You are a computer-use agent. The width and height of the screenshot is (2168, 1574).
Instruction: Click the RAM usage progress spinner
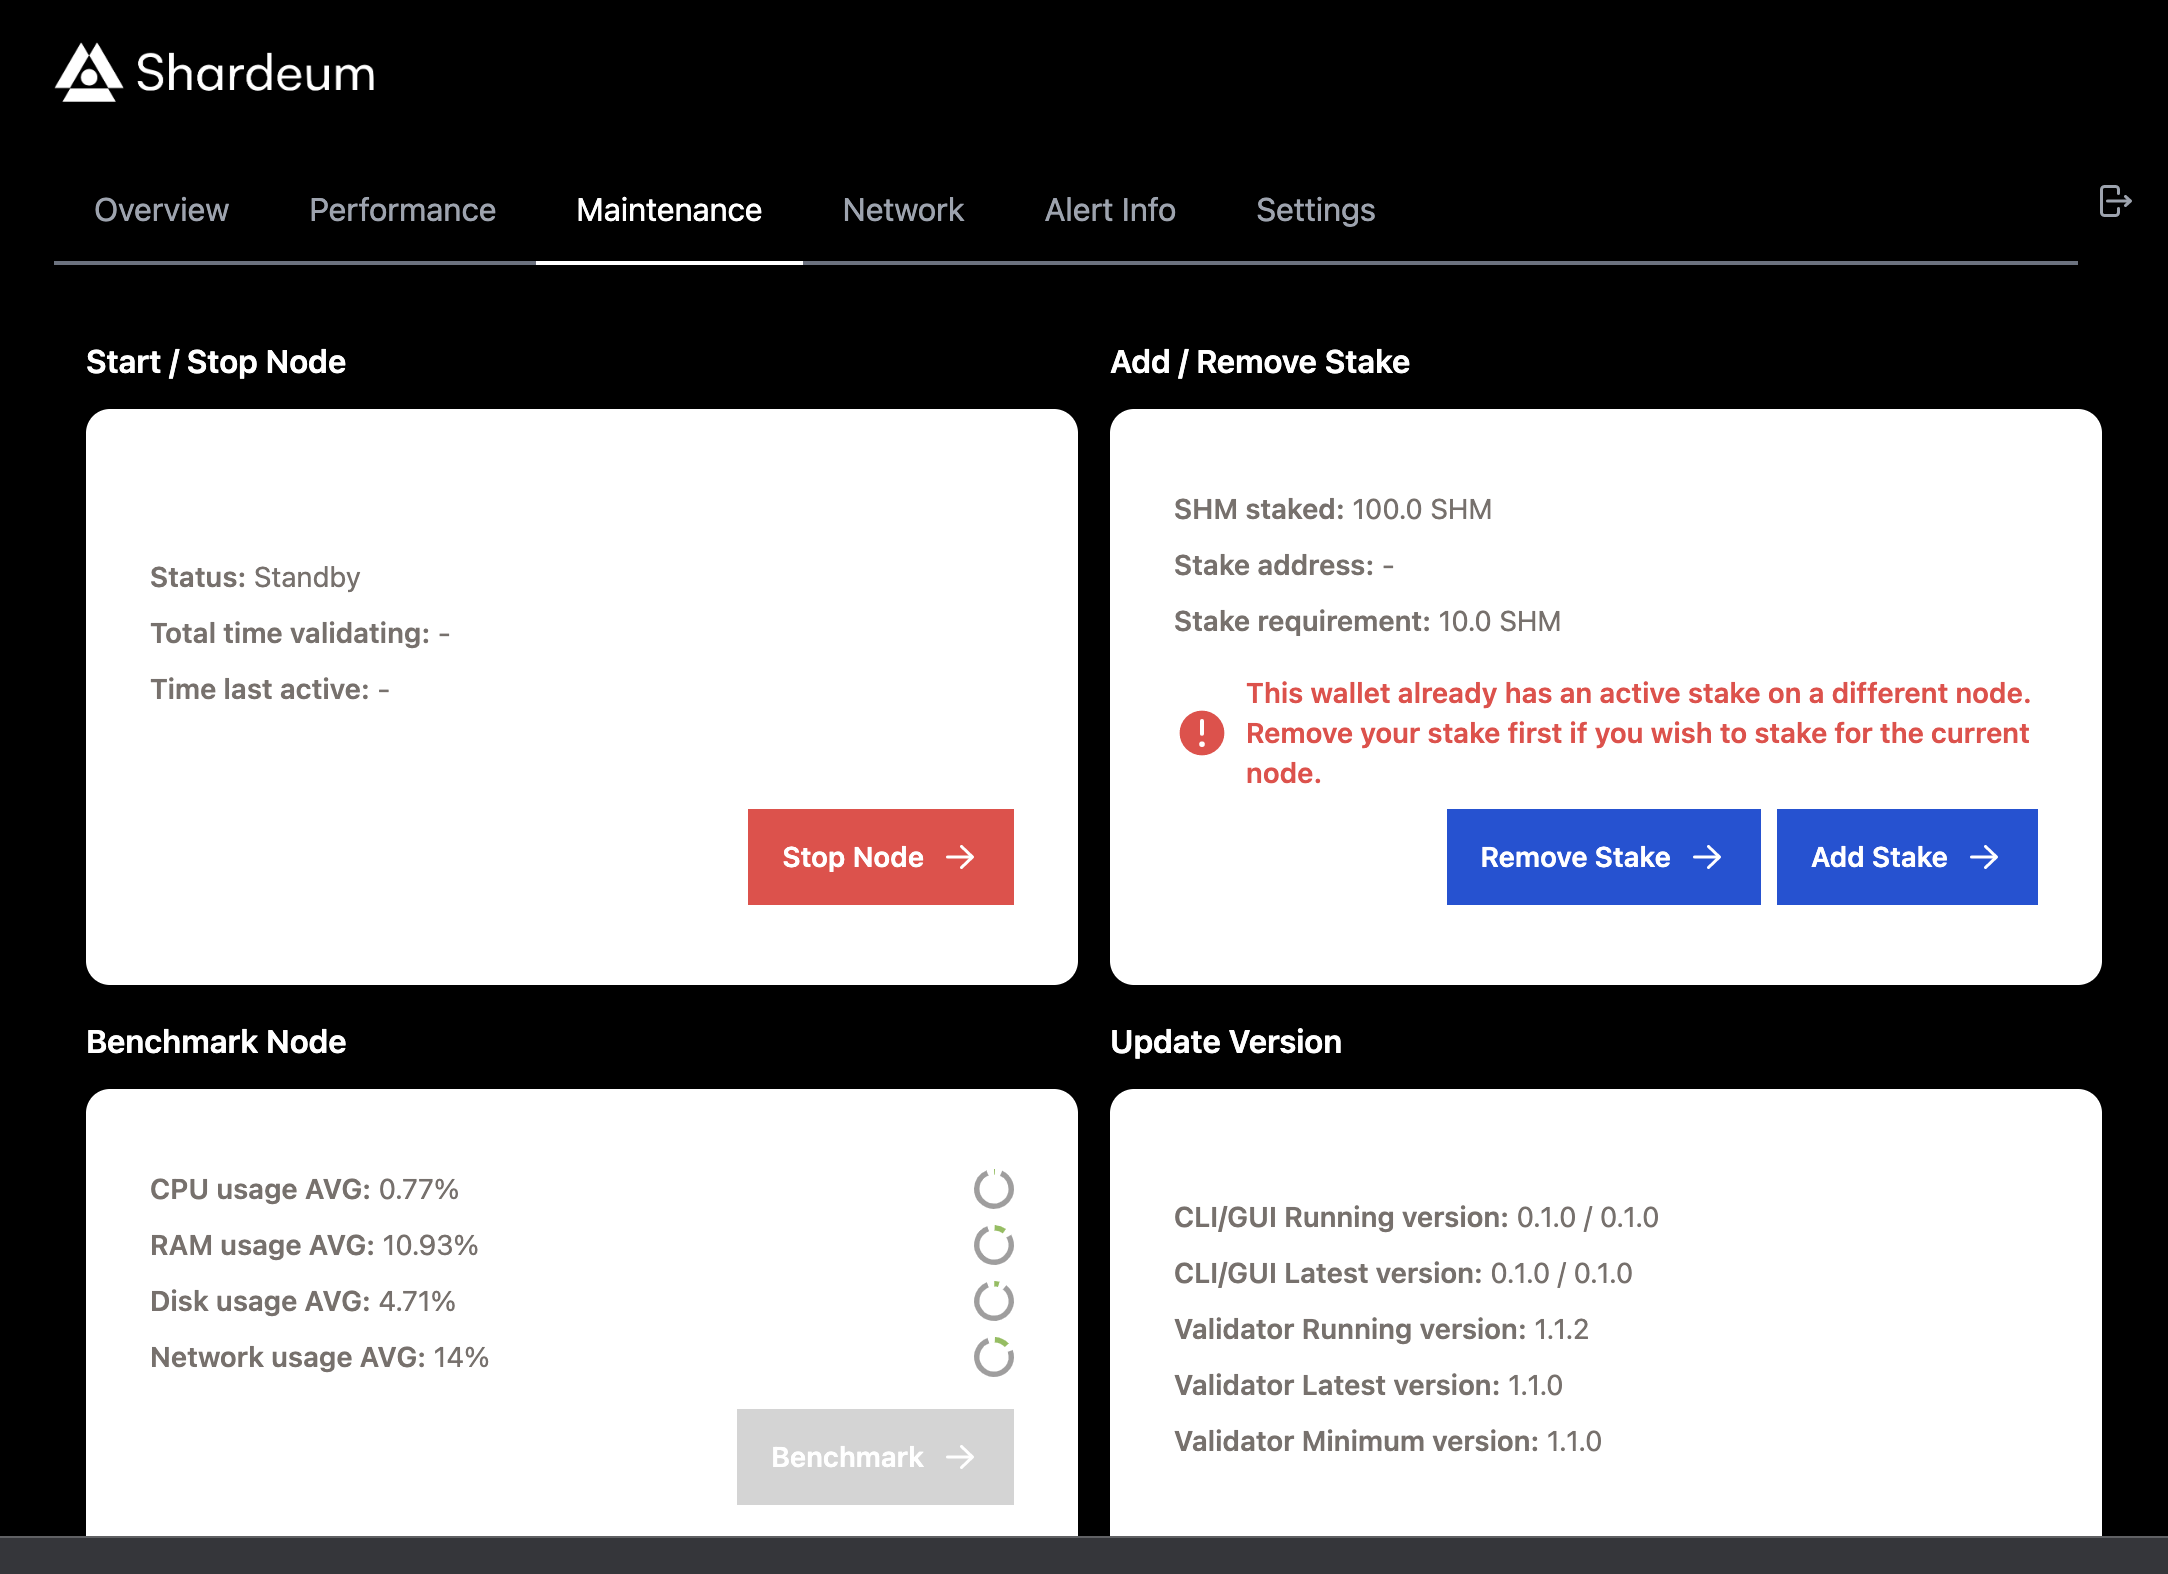coord(993,1245)
